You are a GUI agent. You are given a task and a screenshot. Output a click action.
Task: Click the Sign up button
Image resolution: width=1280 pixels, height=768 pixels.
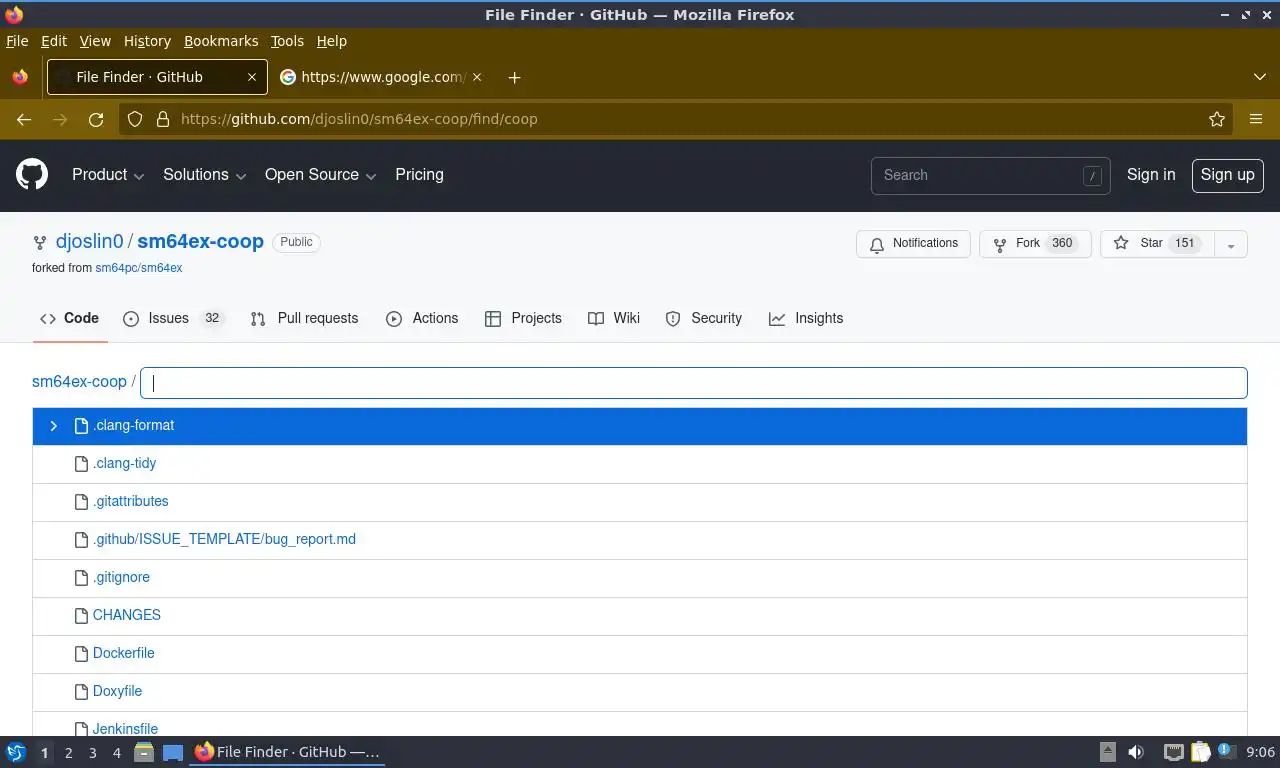click(x=1227, y=175)
